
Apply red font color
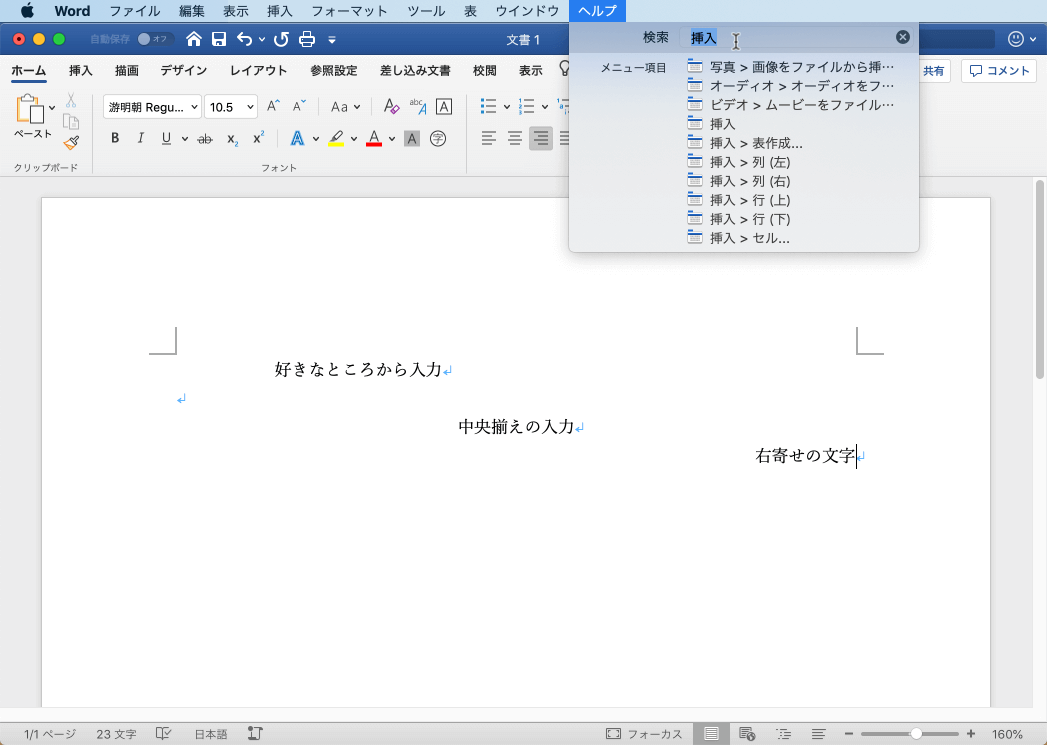coord(374,139)
